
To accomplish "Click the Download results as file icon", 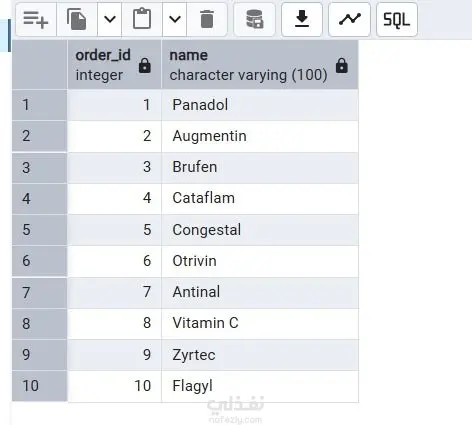I will click(302, 19).
